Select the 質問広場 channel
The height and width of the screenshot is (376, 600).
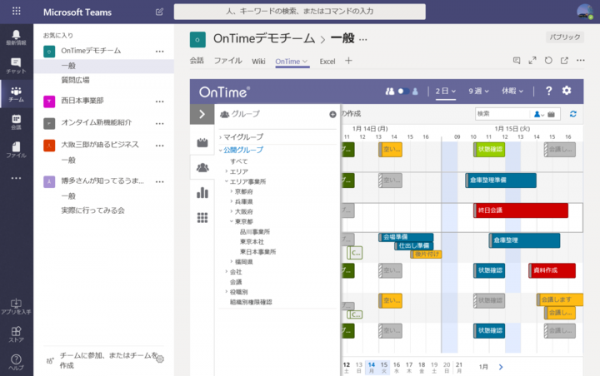(75, 80)
